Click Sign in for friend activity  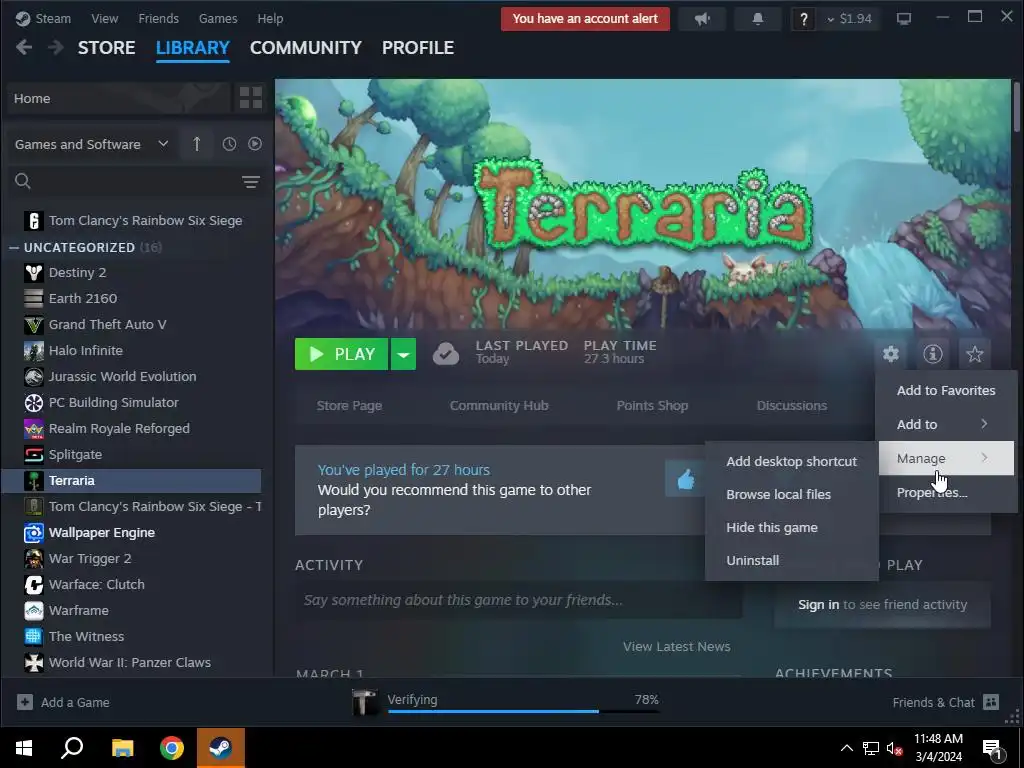(x=818, y=605)
